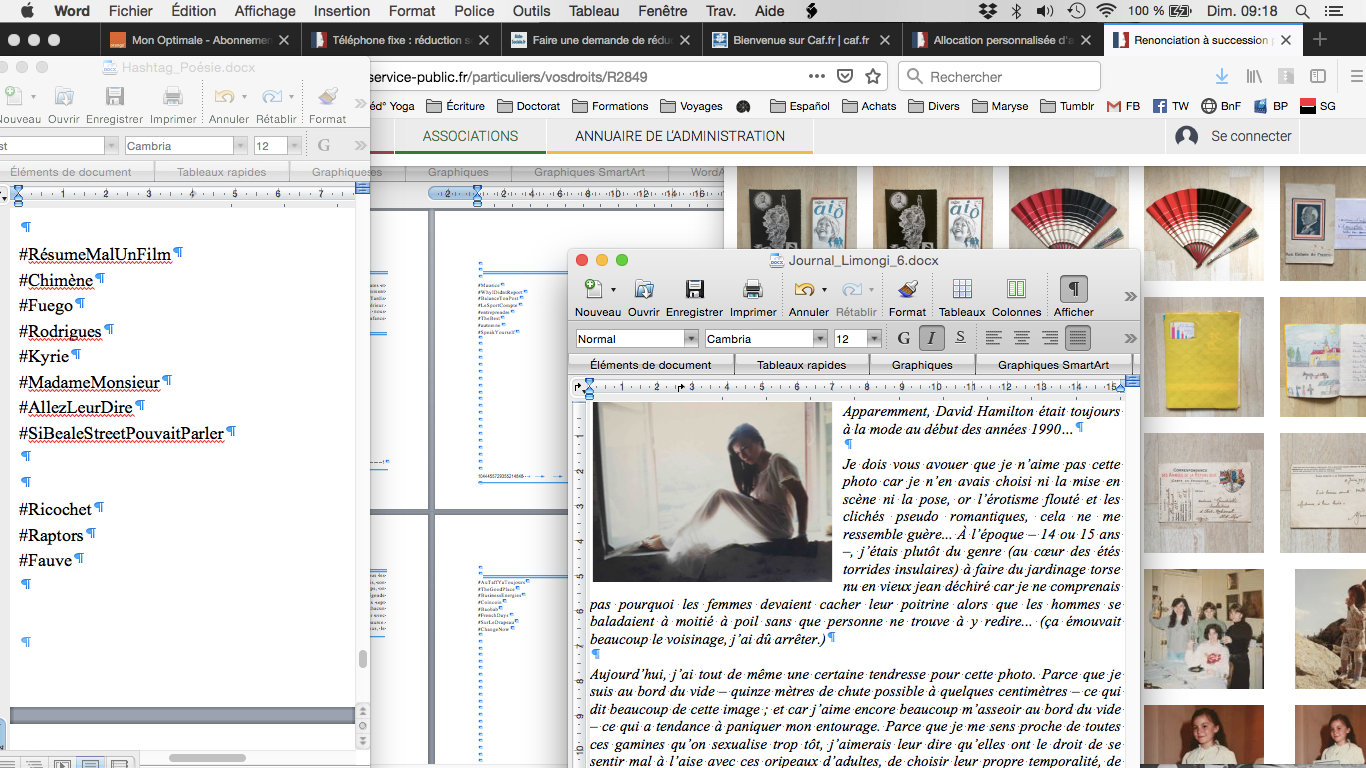This screenshot has width=1366, height=768.
Task: Open Cambria font dropdown in Journal_Limongi_6 window
Action: click(x=820, y=339)
